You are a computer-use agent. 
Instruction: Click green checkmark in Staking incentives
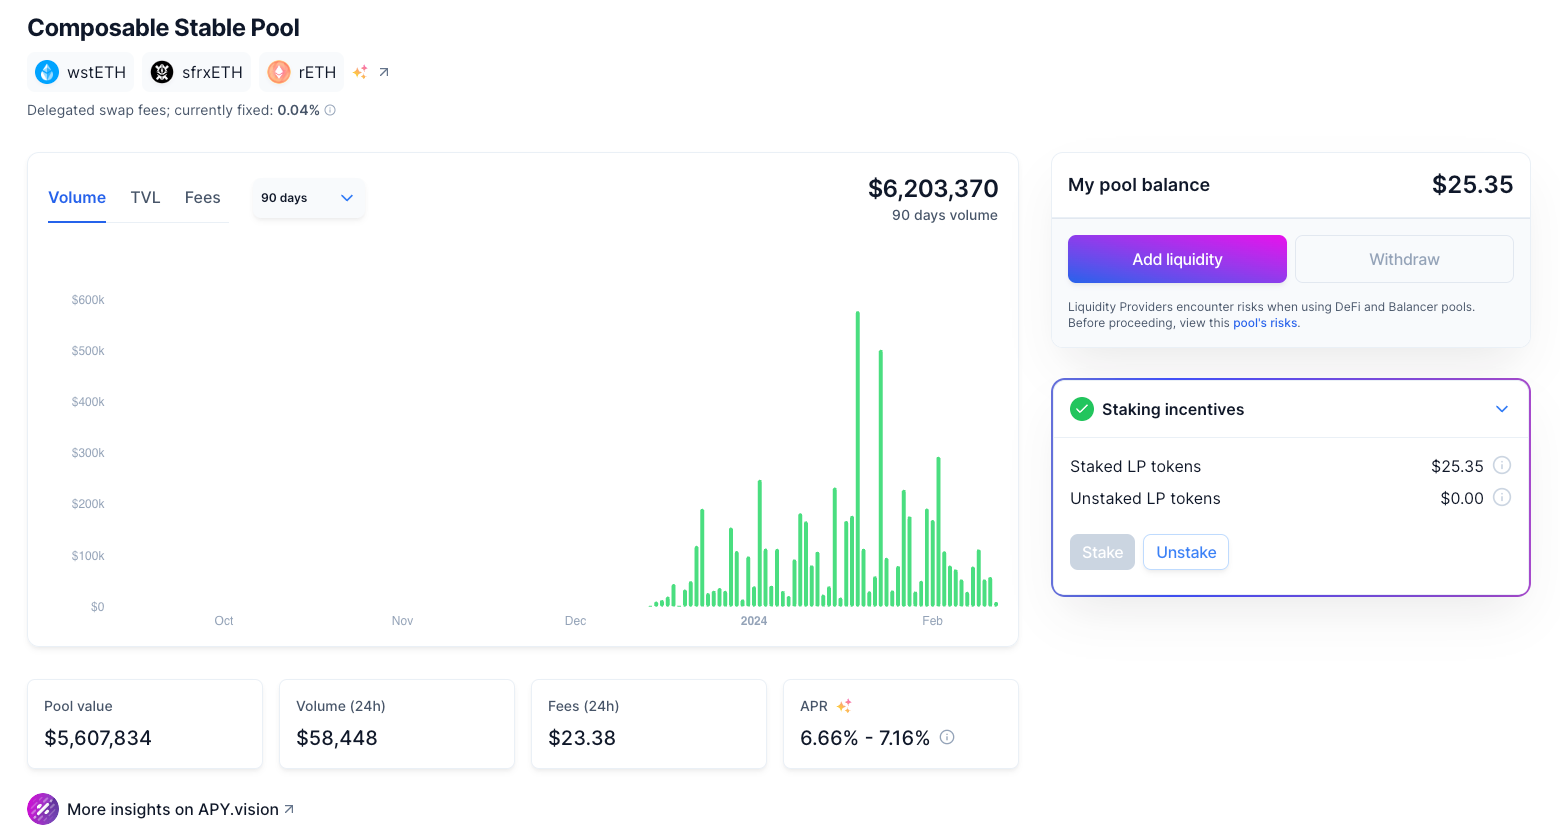1082,409
